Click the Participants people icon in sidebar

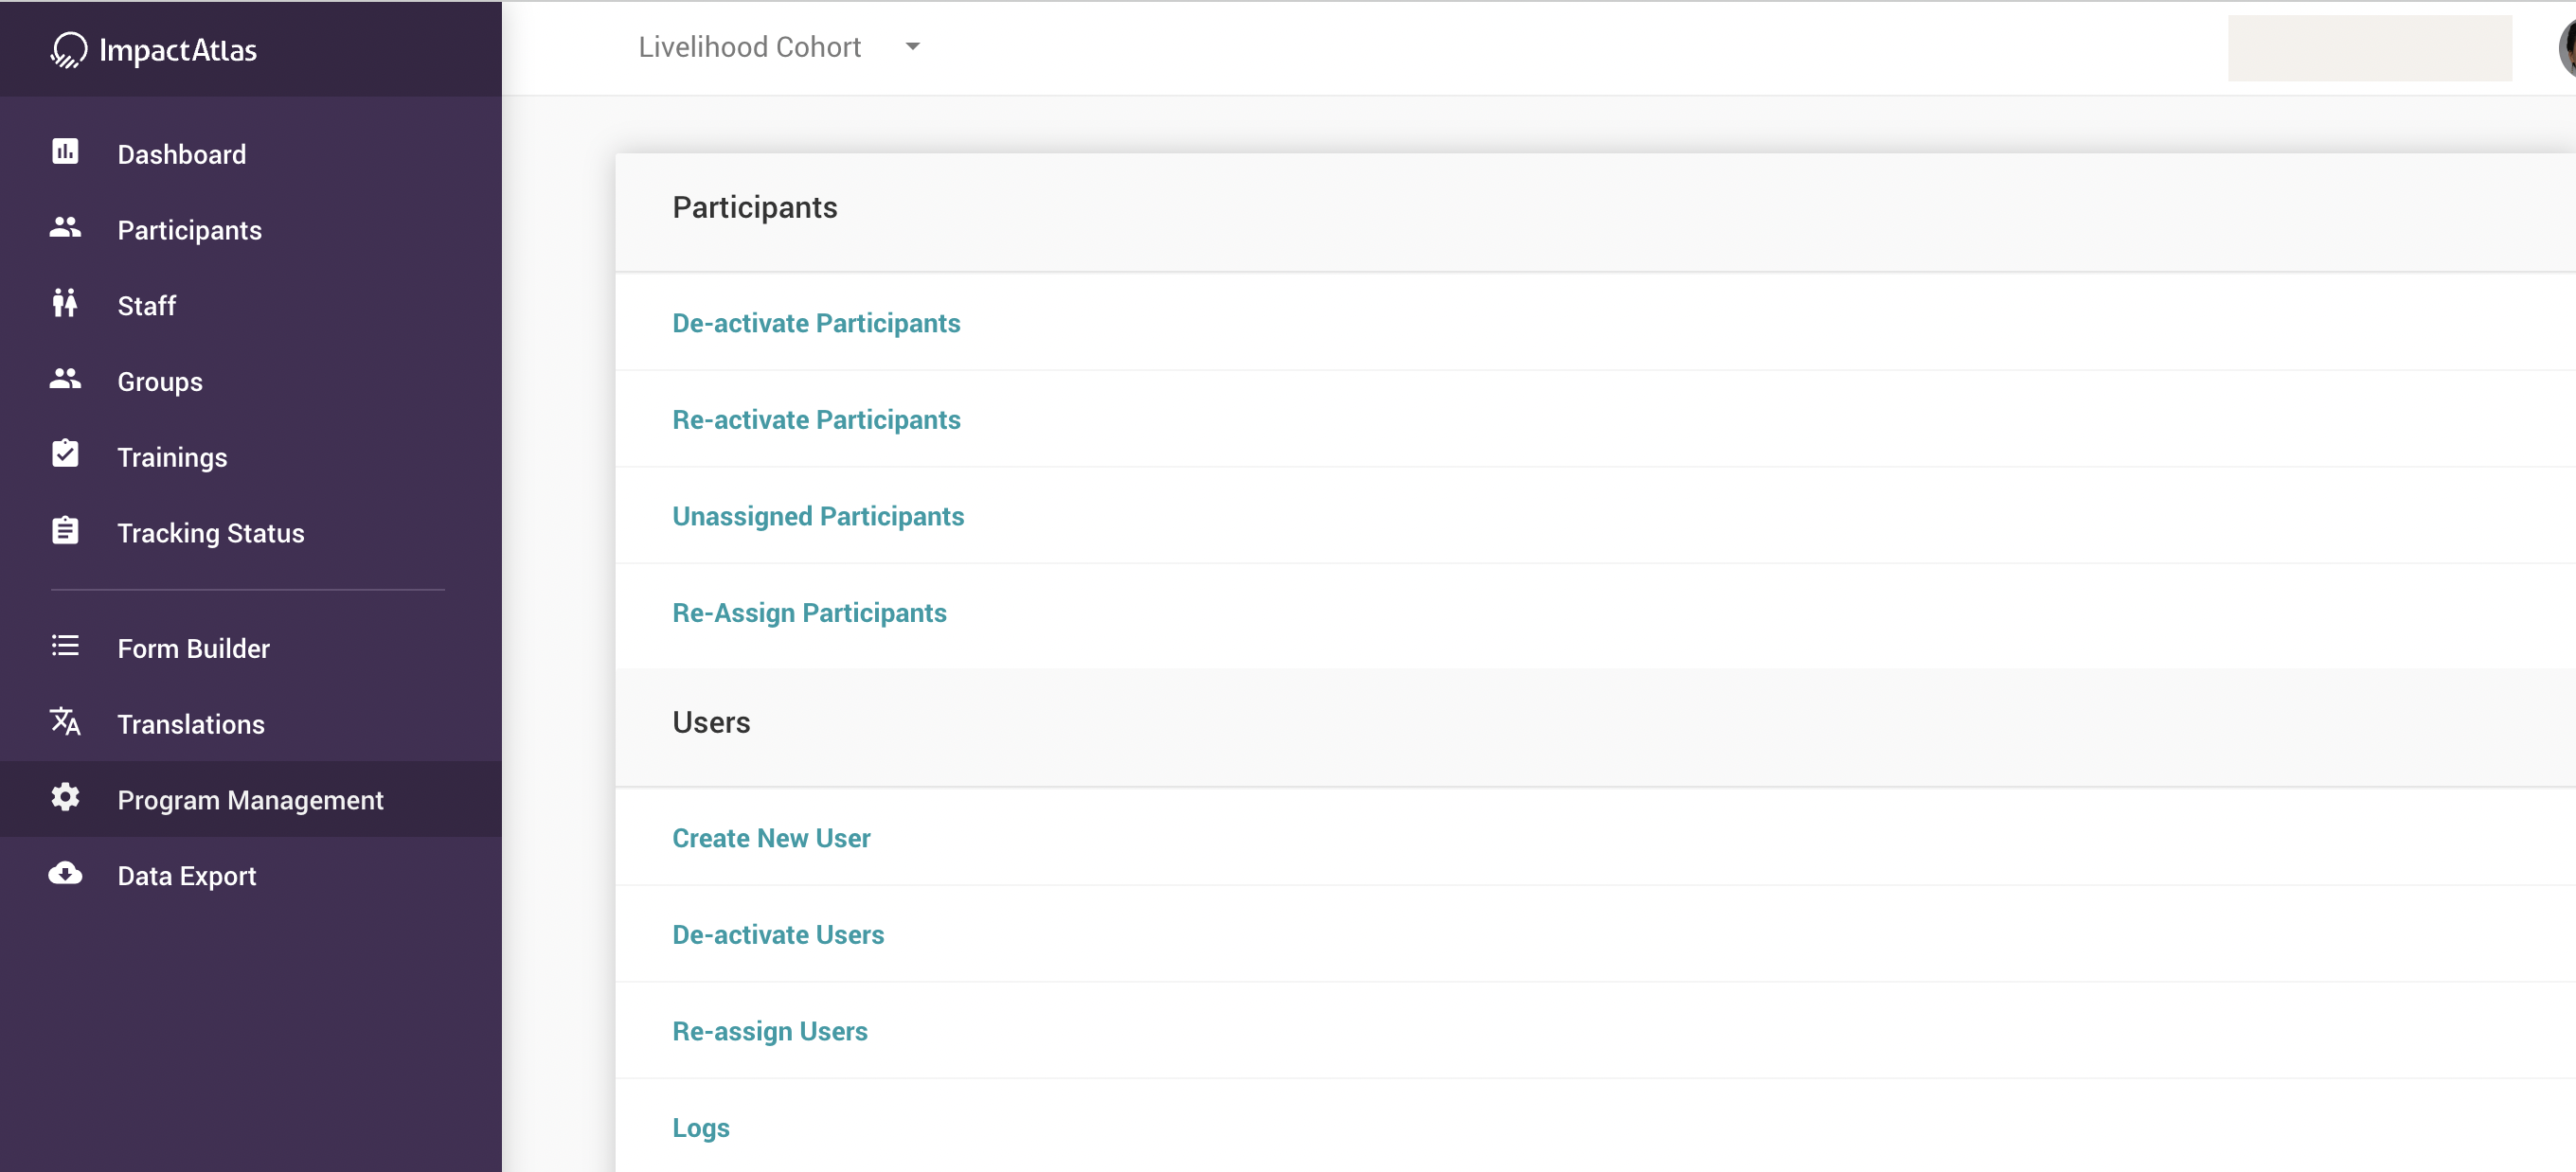65,228
